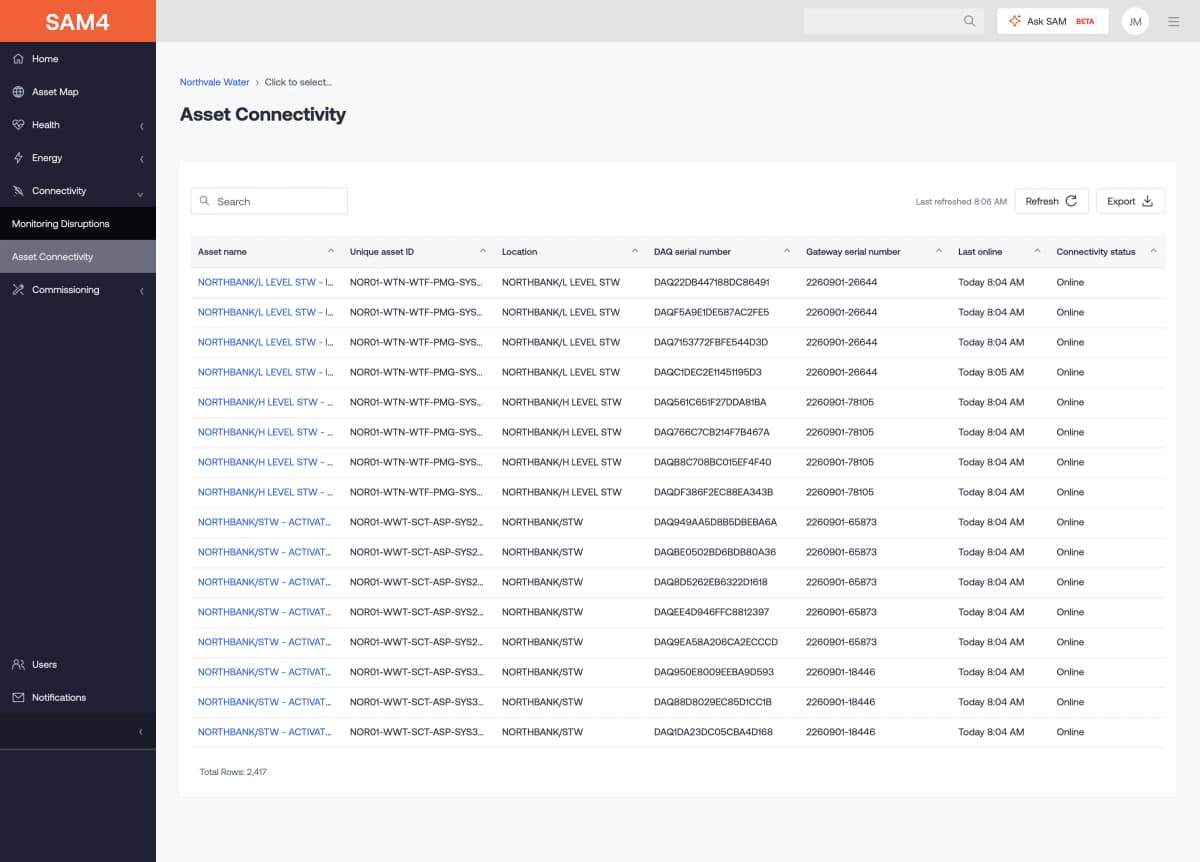Viewport: 1200px width, 862px height.
Task: Click the Notifications envelope icon
Action: [18, 698]
